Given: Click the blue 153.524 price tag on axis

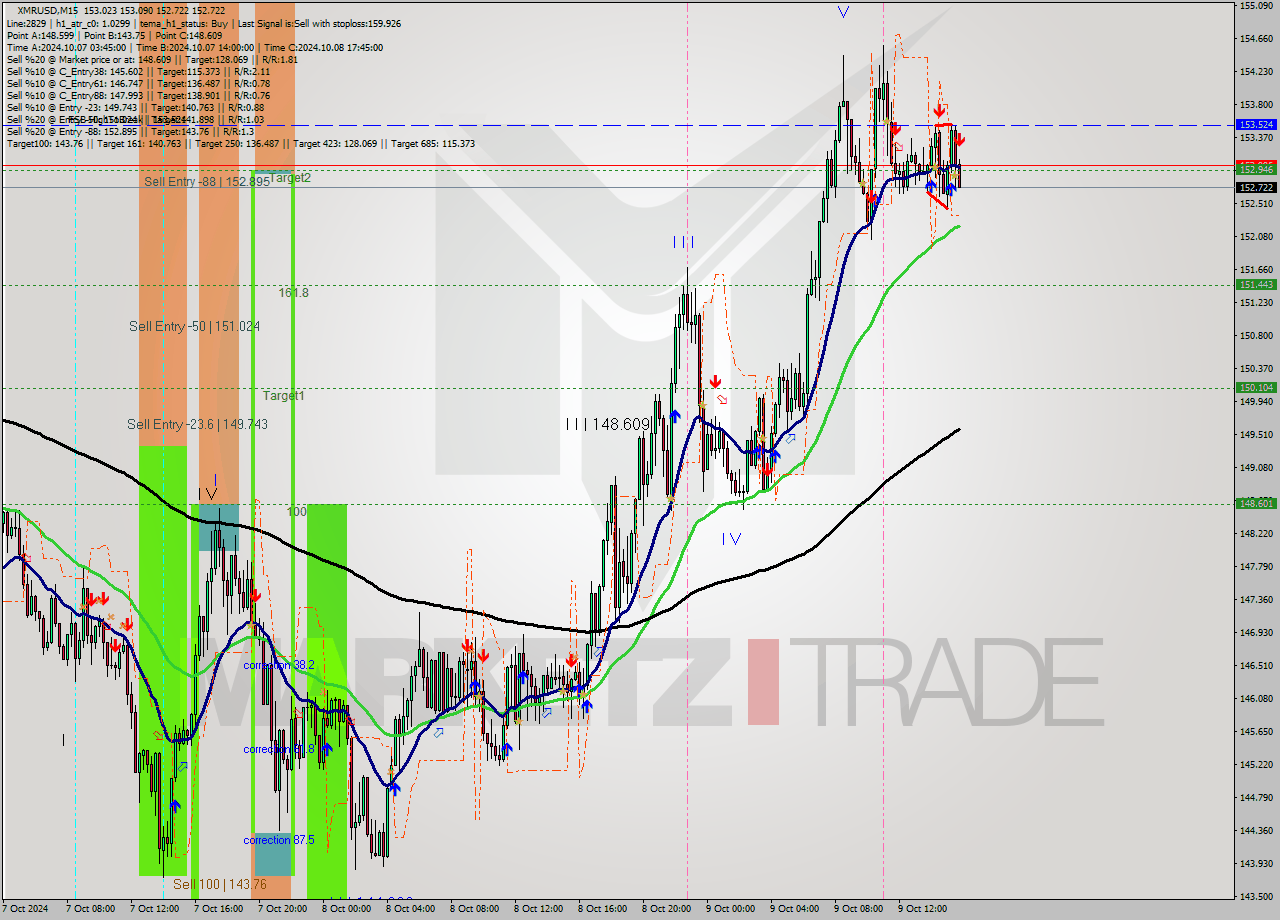Looking at the screenshot, I should point(1256,125).
